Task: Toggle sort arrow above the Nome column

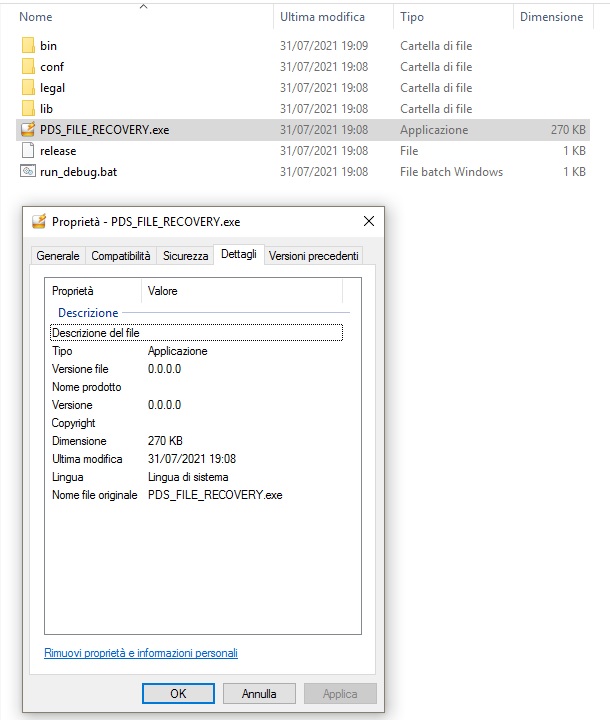Action: coord(143,6)
